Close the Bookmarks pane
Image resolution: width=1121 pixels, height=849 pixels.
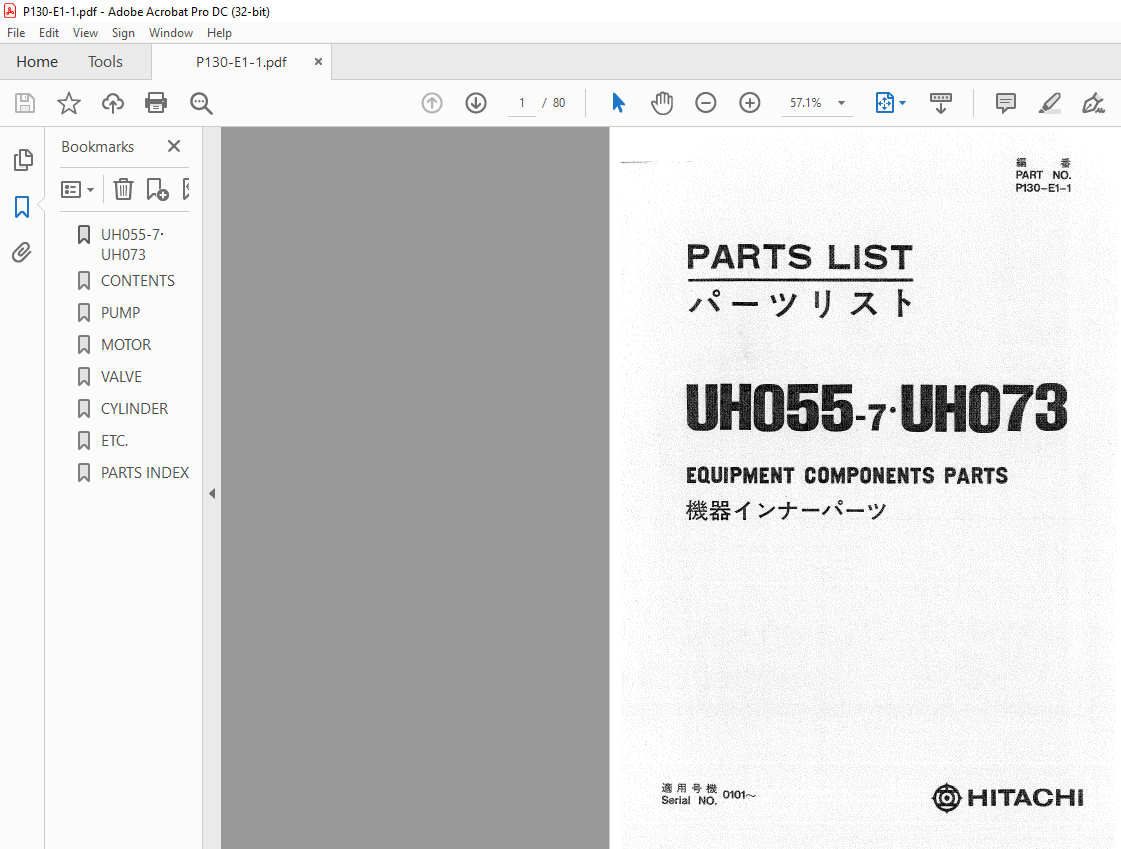tap(174, 147)
